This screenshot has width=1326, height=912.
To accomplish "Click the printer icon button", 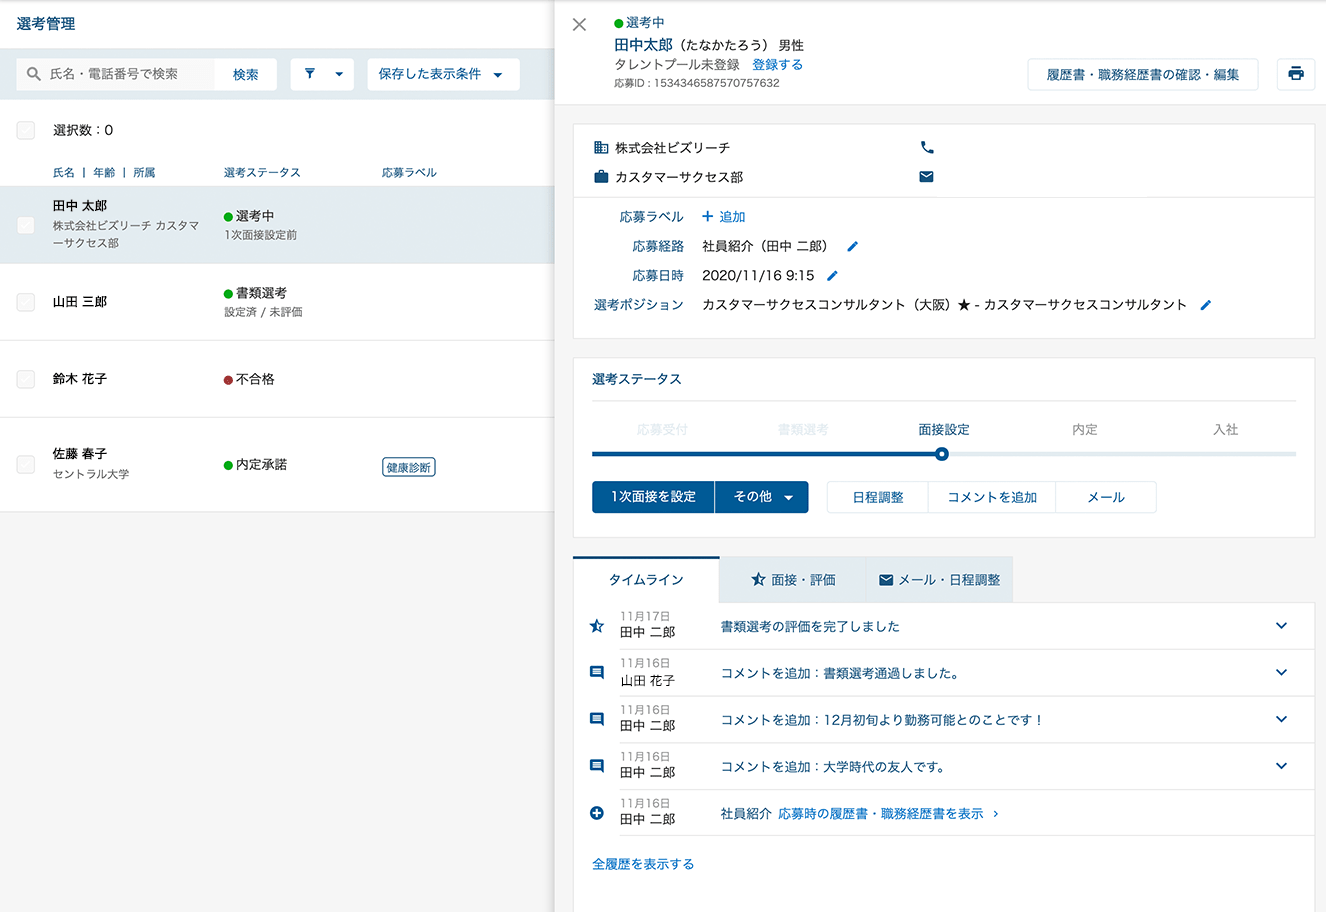I will [x=1295, y=74].
